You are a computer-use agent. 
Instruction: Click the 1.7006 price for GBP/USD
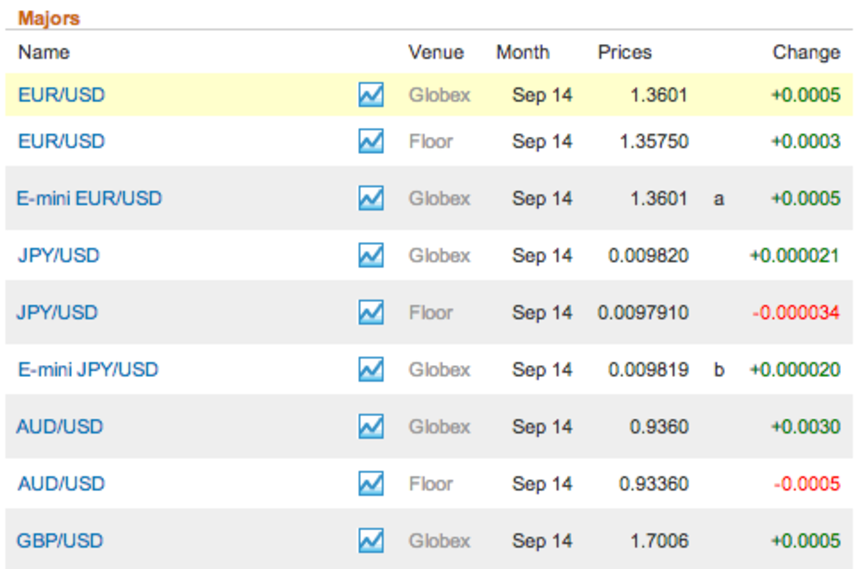pyautogui.click(x=659, y=540)
